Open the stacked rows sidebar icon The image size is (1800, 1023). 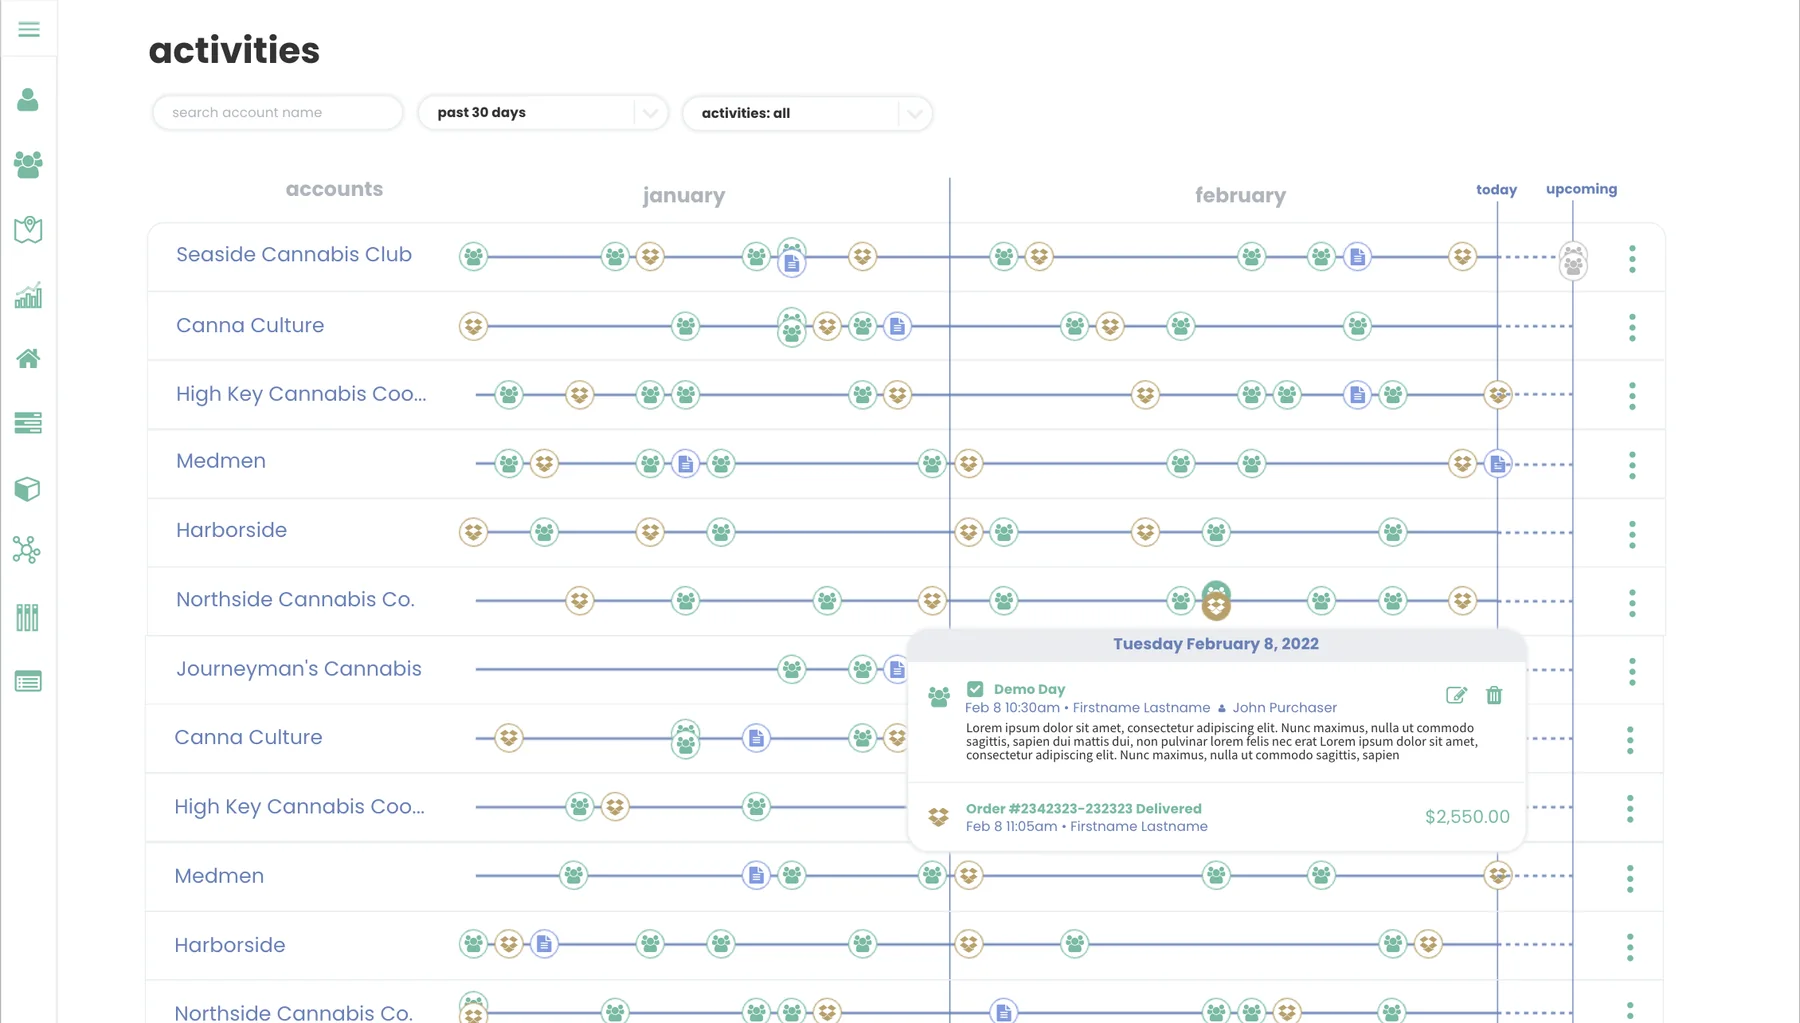(28, 423)
